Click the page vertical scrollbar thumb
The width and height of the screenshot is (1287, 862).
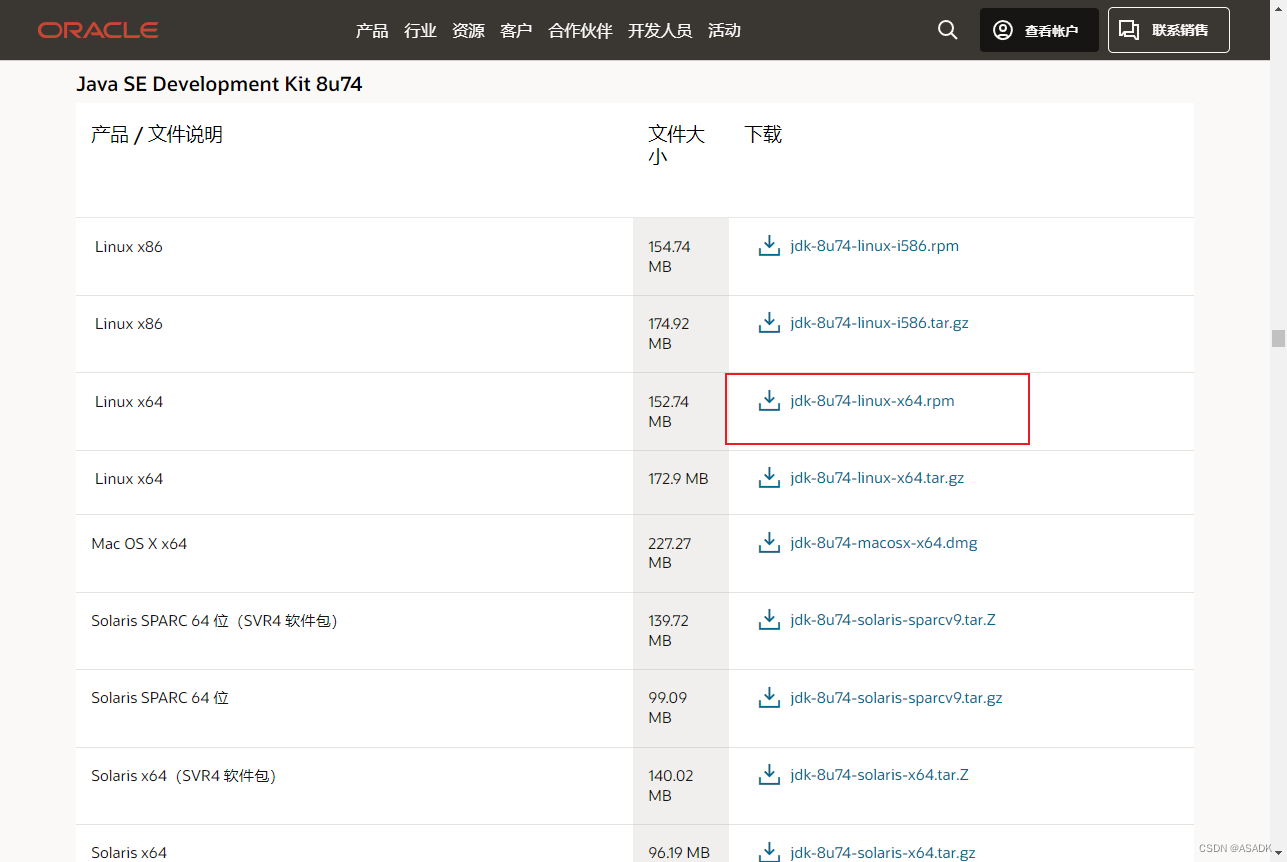(x=1278, y=338)
